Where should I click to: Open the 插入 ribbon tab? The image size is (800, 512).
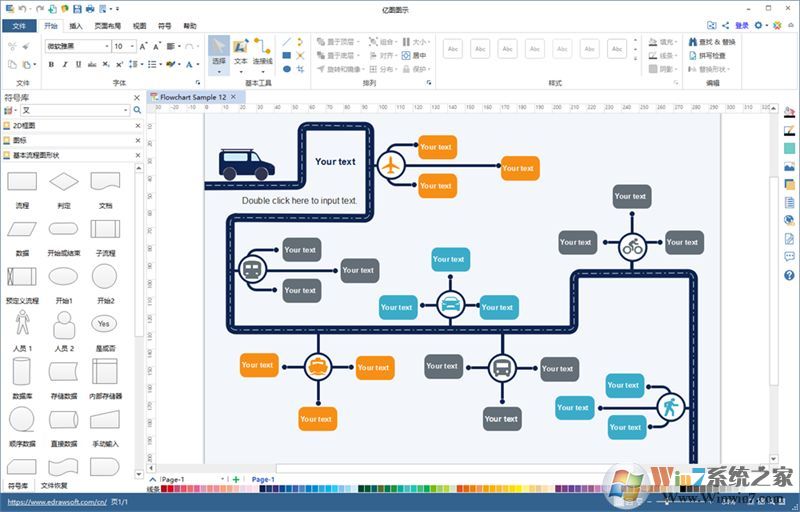76,26
